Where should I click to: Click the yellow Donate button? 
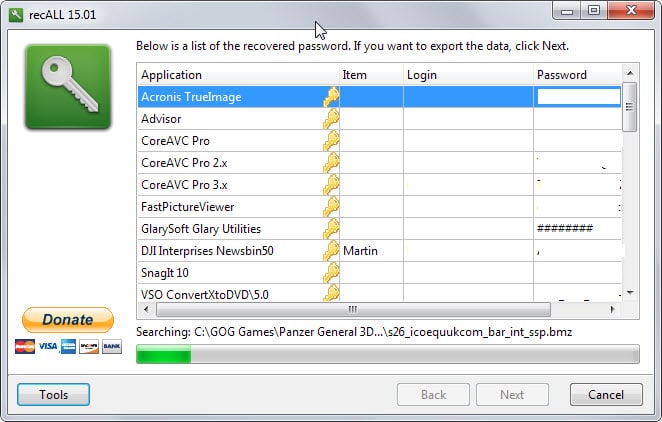click(68, 320)
